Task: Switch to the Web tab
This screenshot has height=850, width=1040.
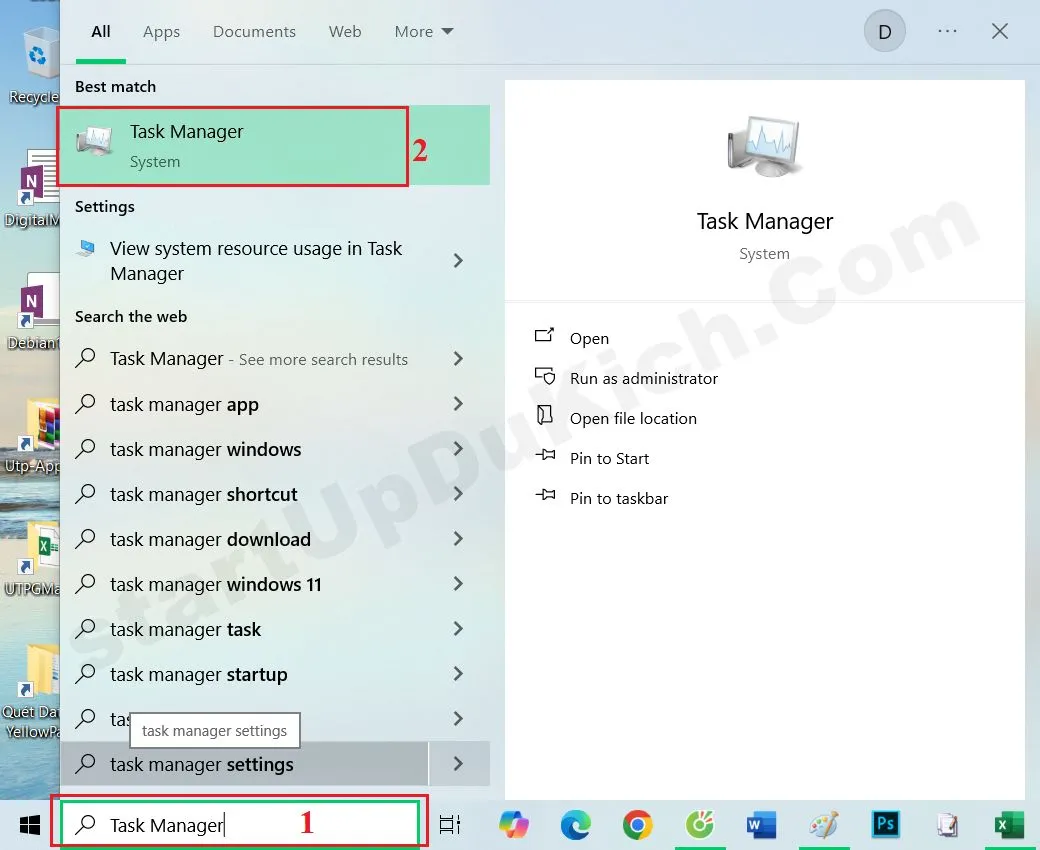Action: (345, 31)
